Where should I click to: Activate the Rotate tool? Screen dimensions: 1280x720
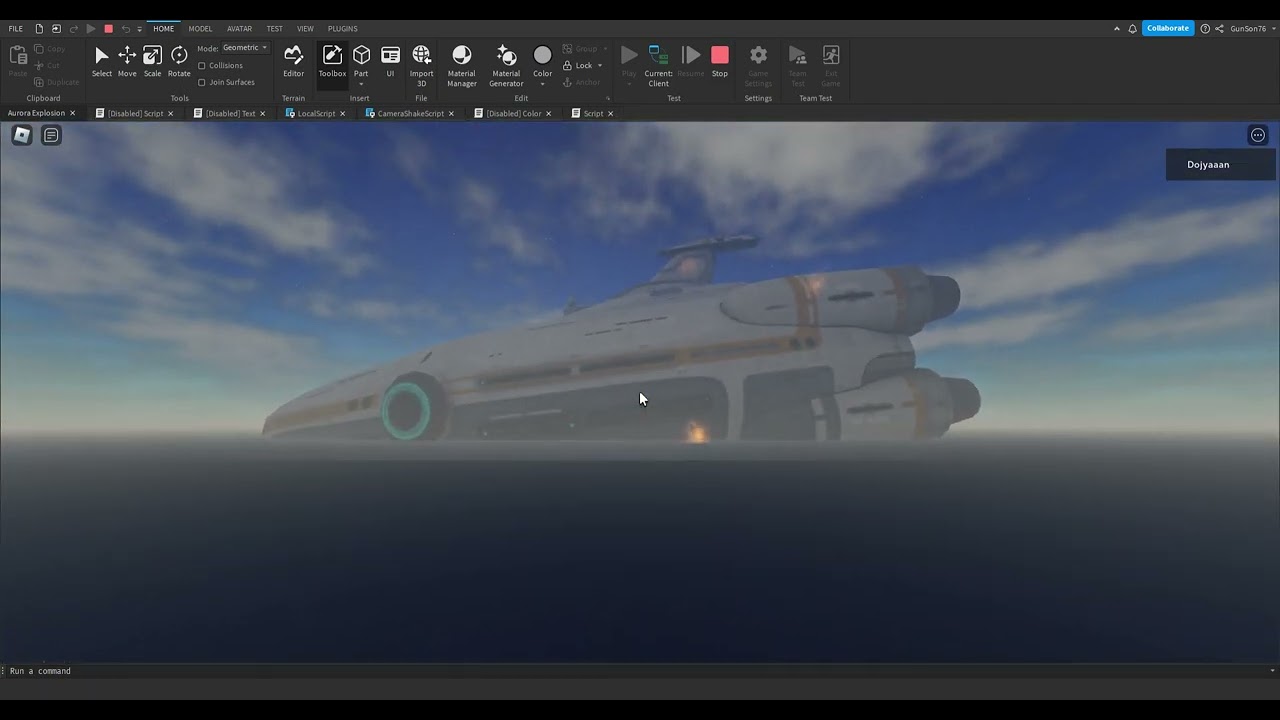pos(179,61)
